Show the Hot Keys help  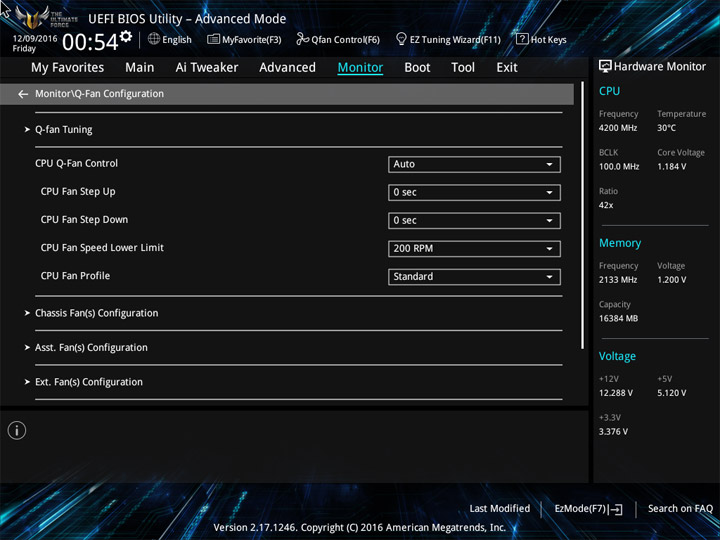pyautogui.click(x=541, y=39)
